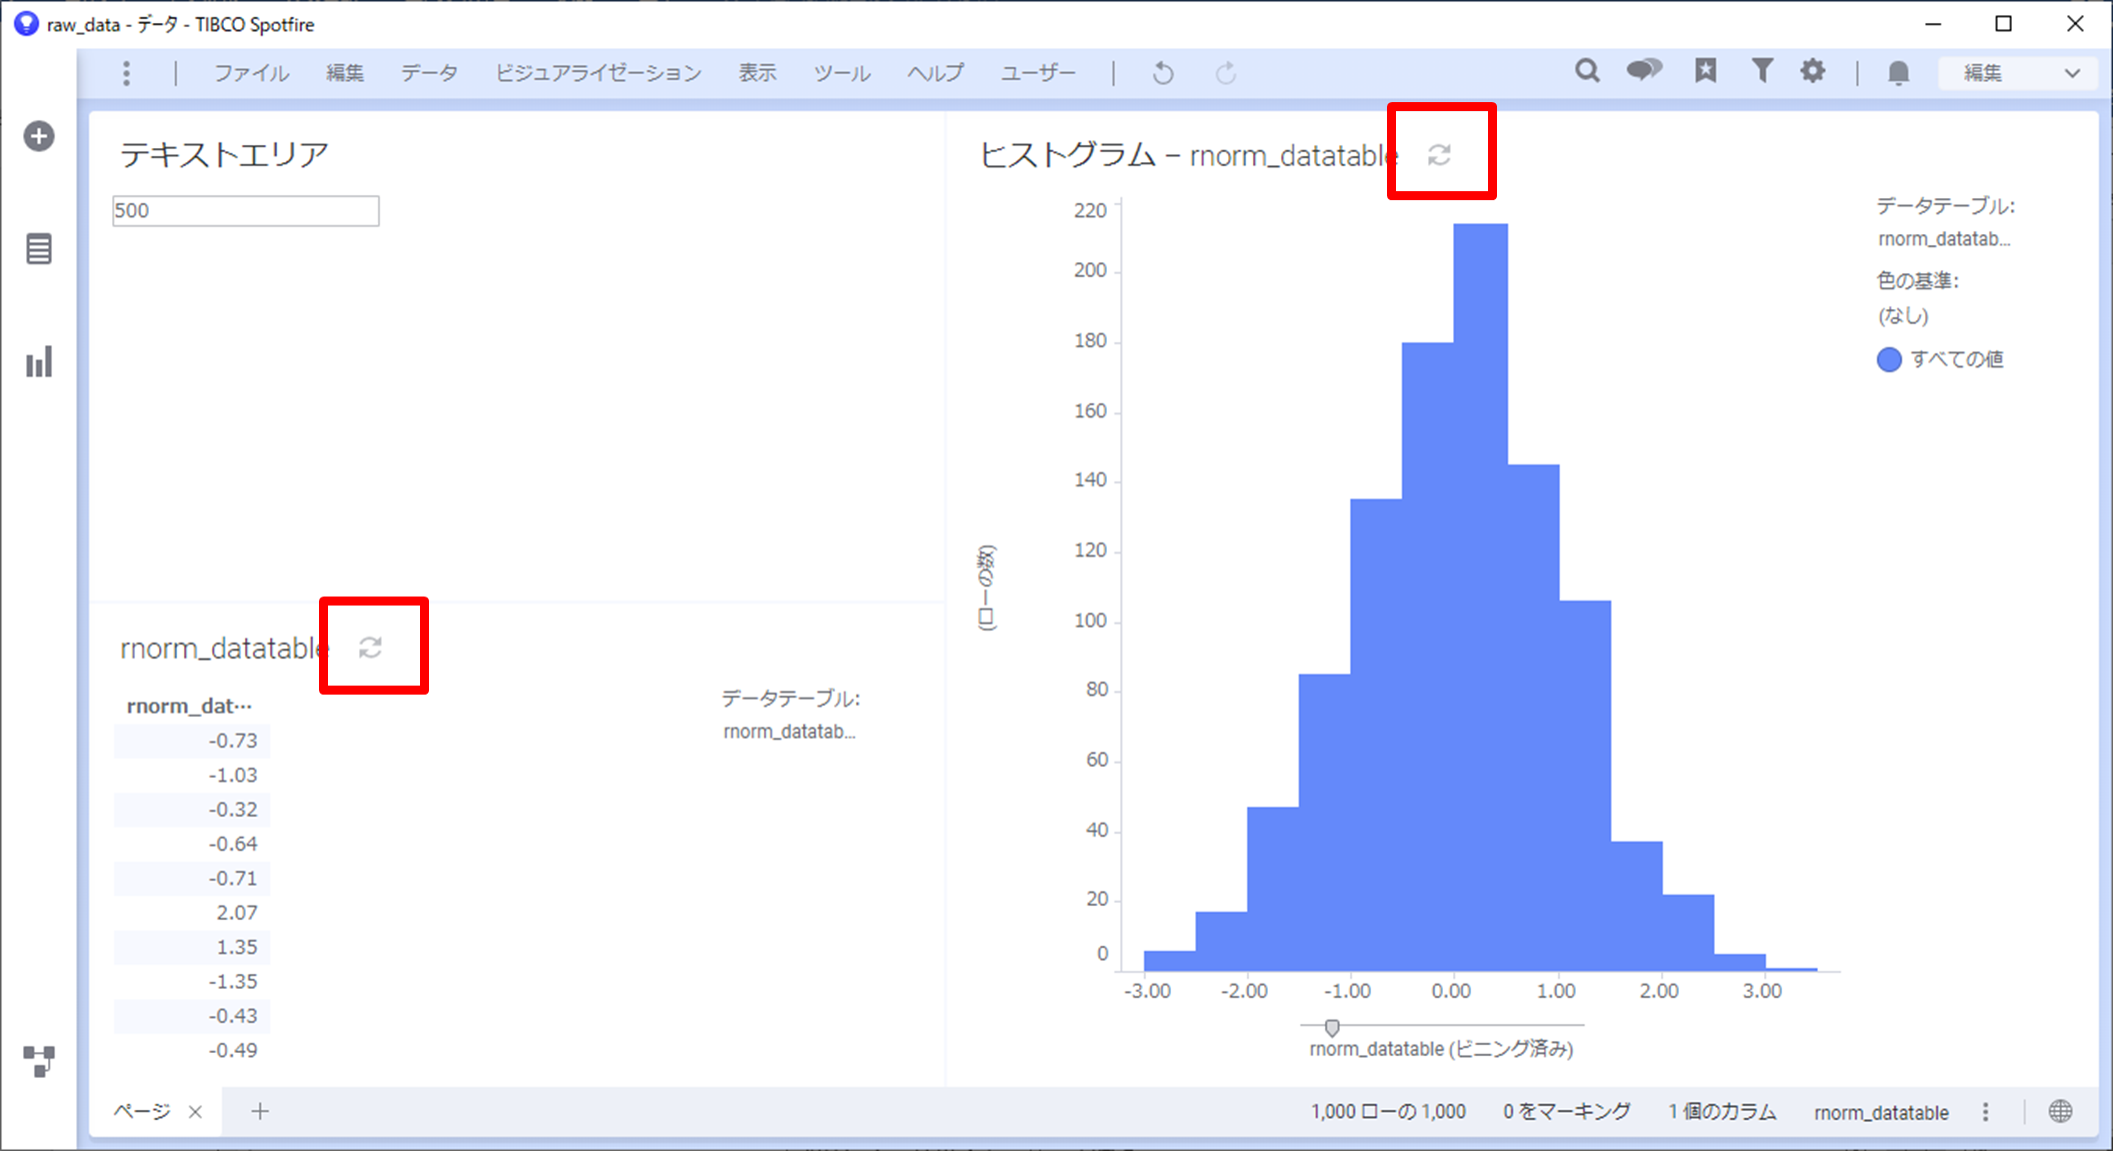Click the 1,000 ローの 1,000 status text
Viewport: 2113px width, 1151px height.
pyautogui.click(x=1388, y=1112)
